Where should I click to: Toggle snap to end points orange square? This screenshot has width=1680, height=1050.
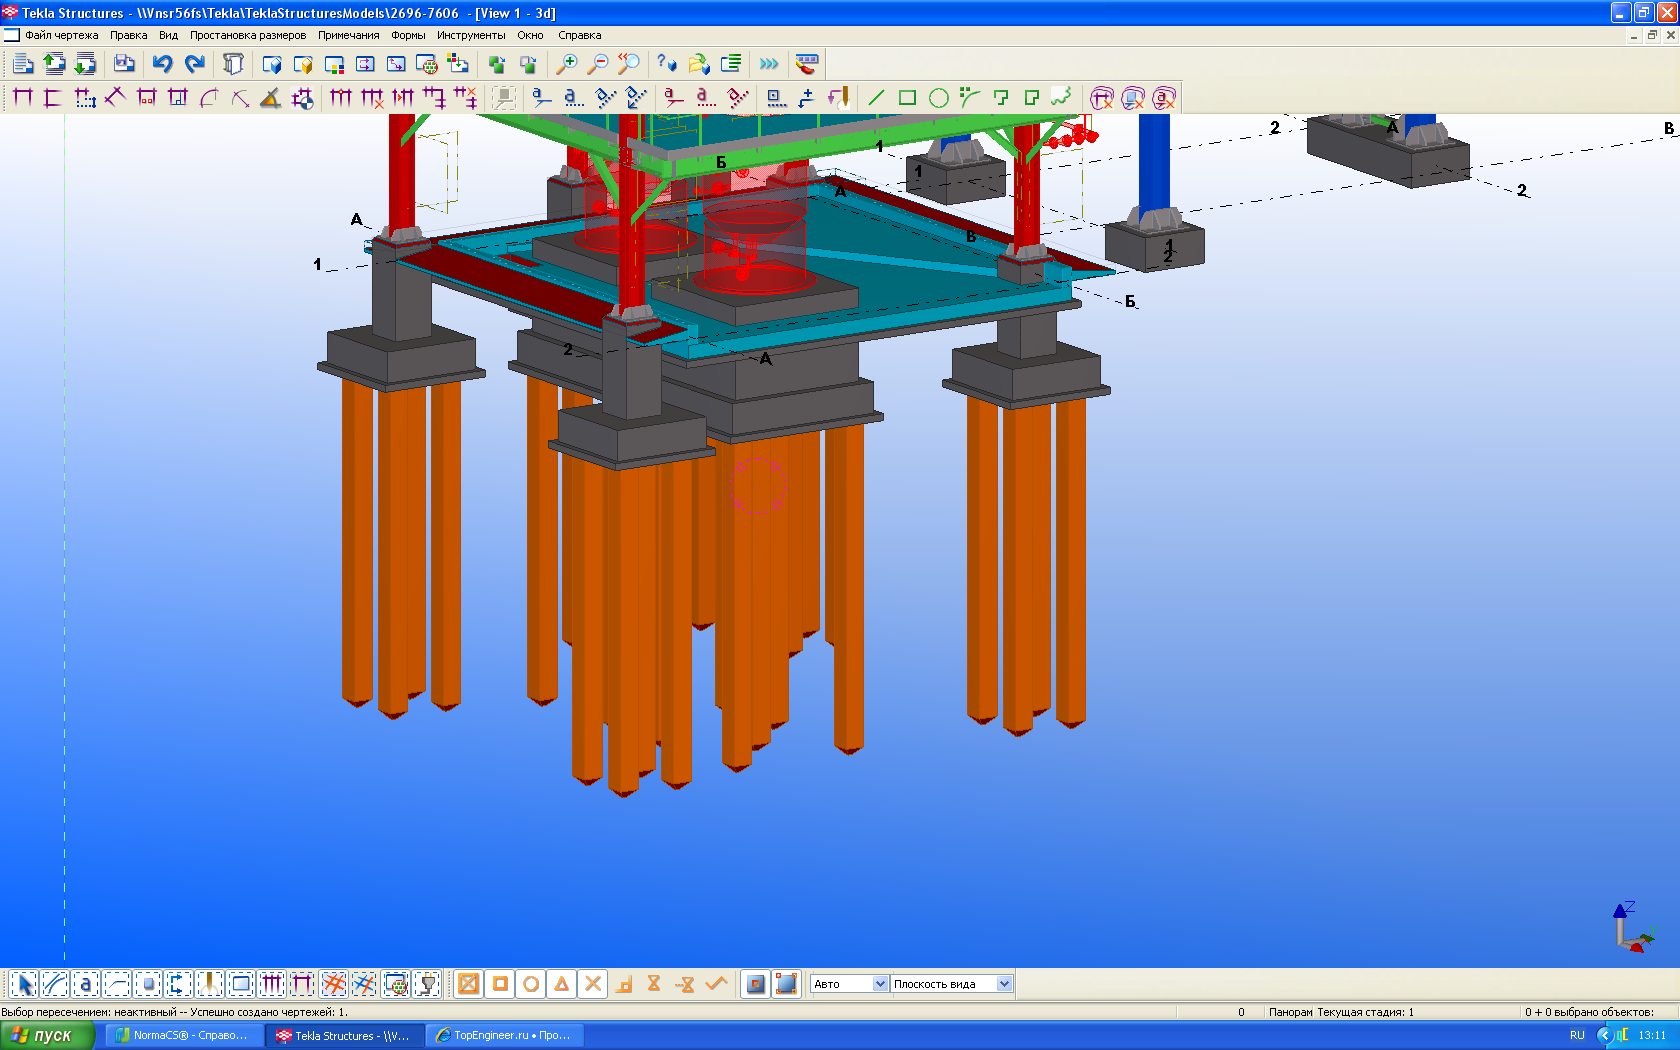tap(500, 984)
